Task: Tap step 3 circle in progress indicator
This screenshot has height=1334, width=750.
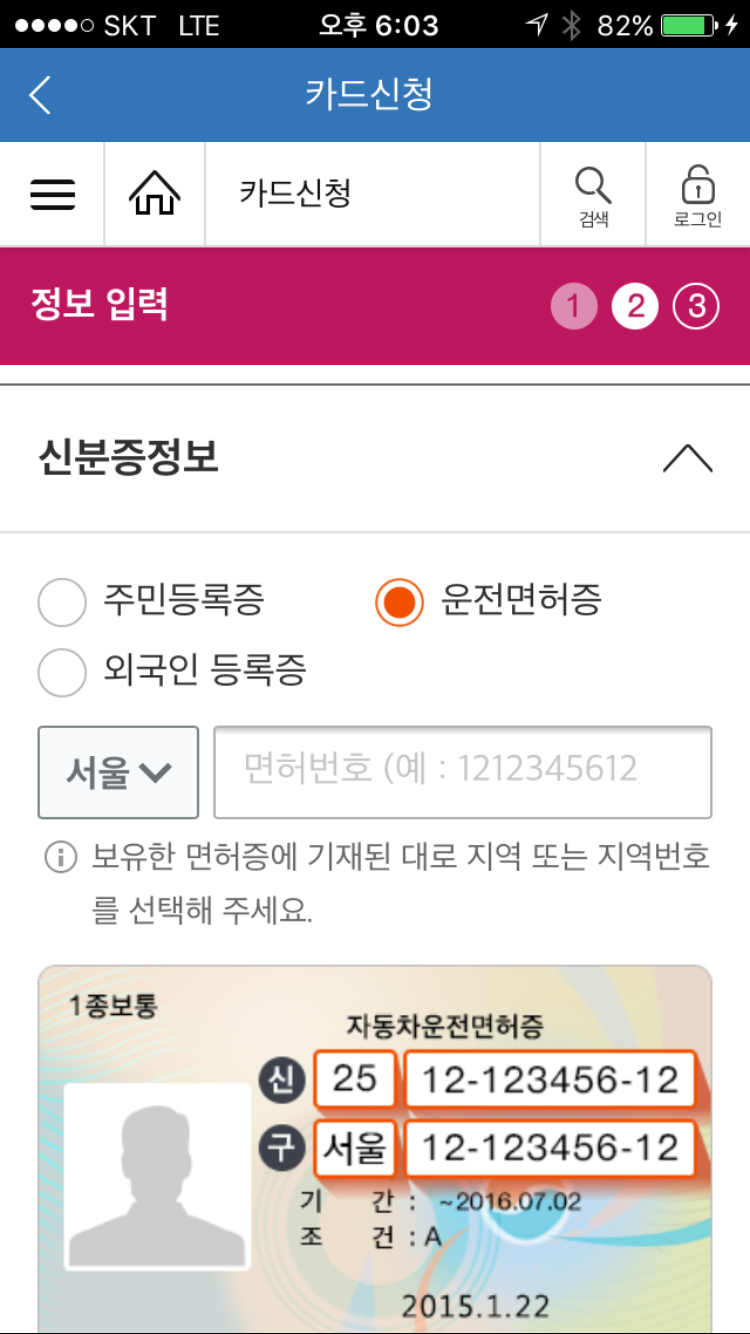Action: [697, 306]
